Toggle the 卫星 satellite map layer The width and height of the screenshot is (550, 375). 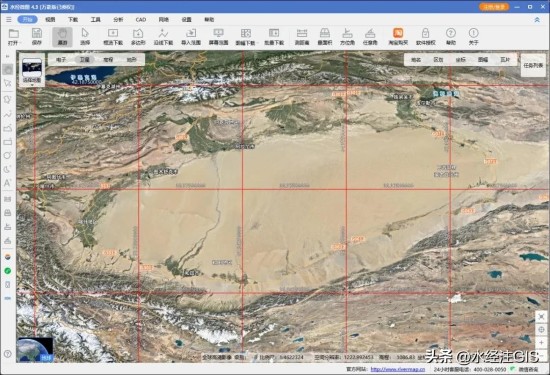click(85, 60)
